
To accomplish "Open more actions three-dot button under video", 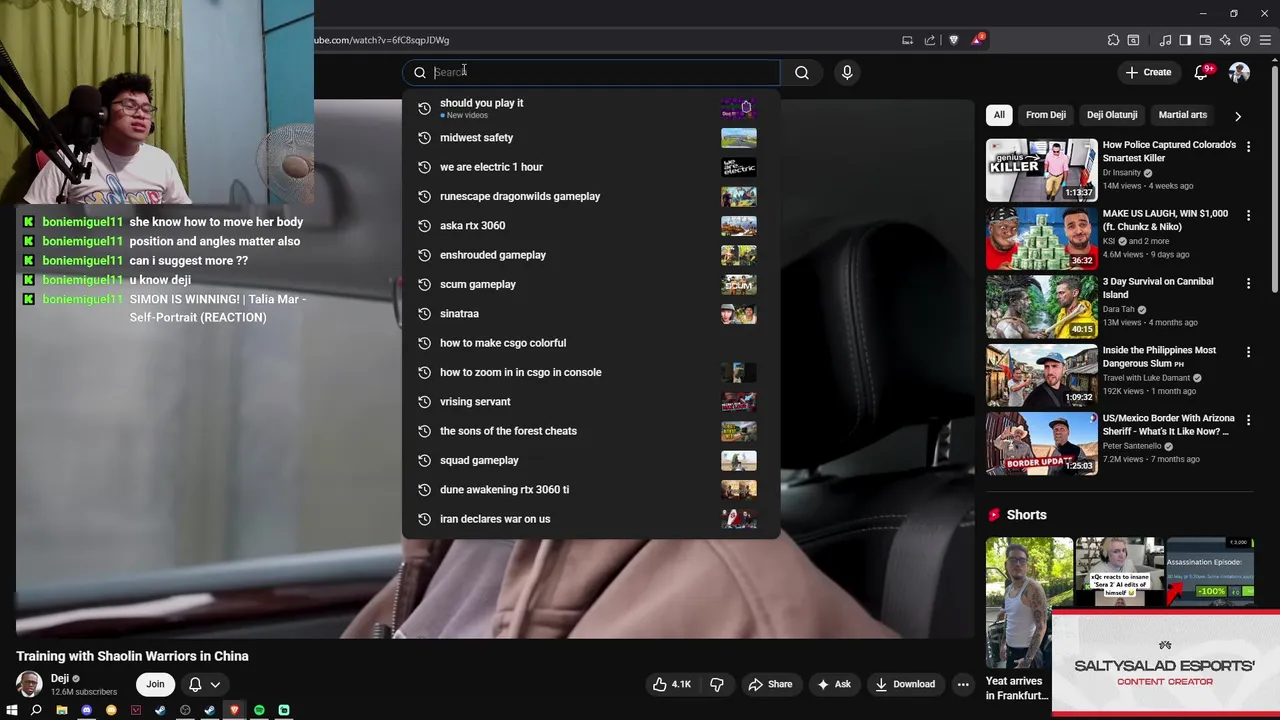I will click(963, 684).
